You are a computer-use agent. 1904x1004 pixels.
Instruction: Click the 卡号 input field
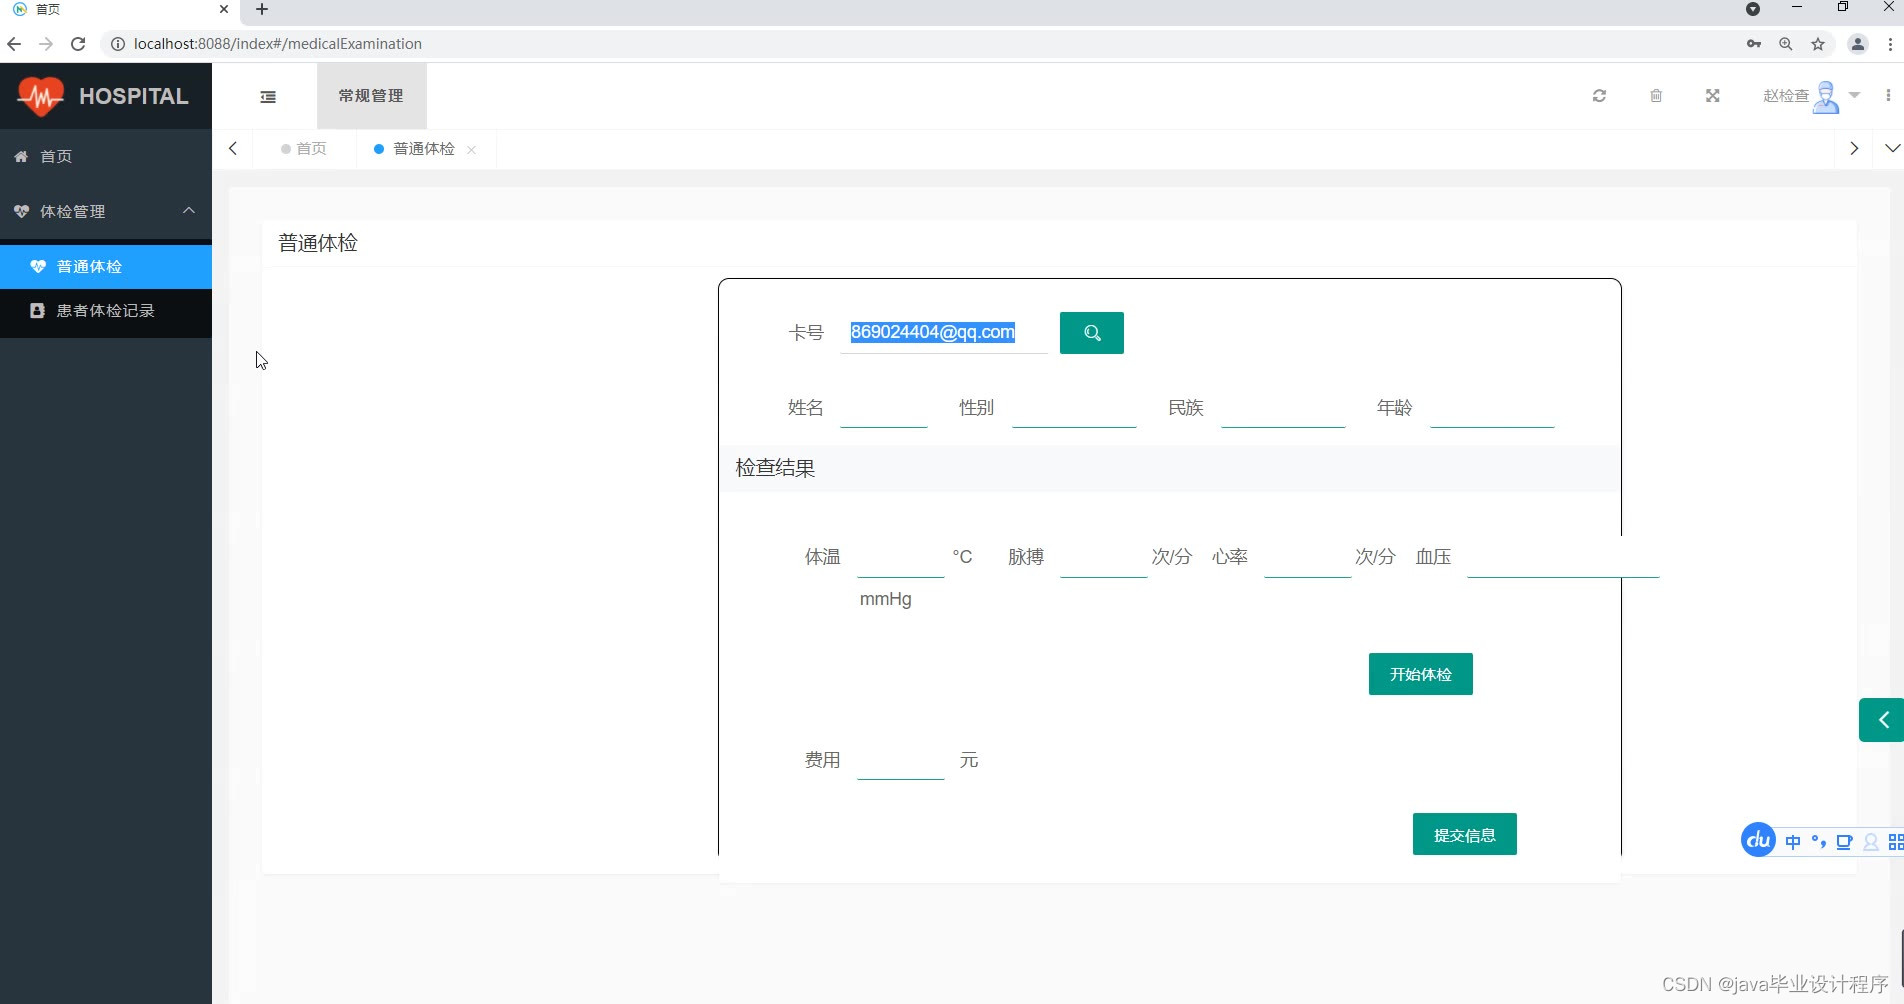click(944, 333)
